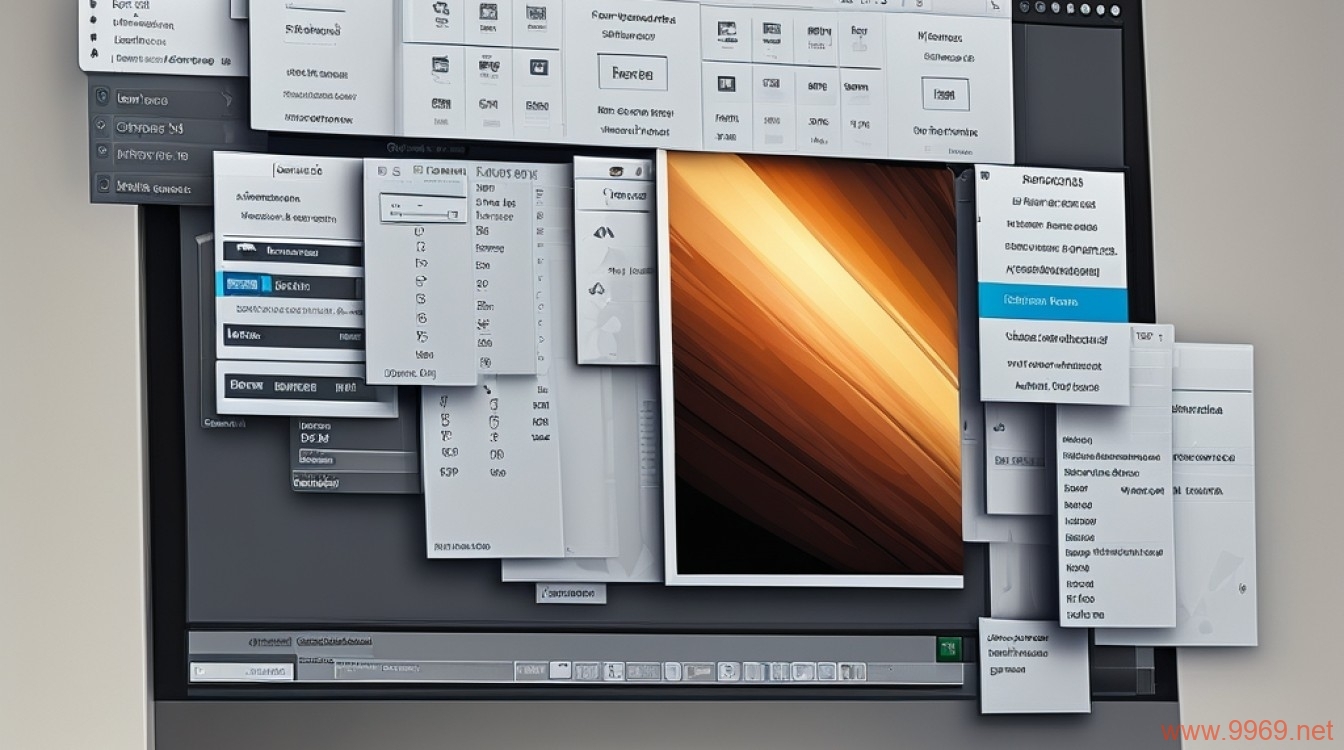Click the green square button on bottom bar
This screenshot has width=1344, height=750.
(949, 647)
